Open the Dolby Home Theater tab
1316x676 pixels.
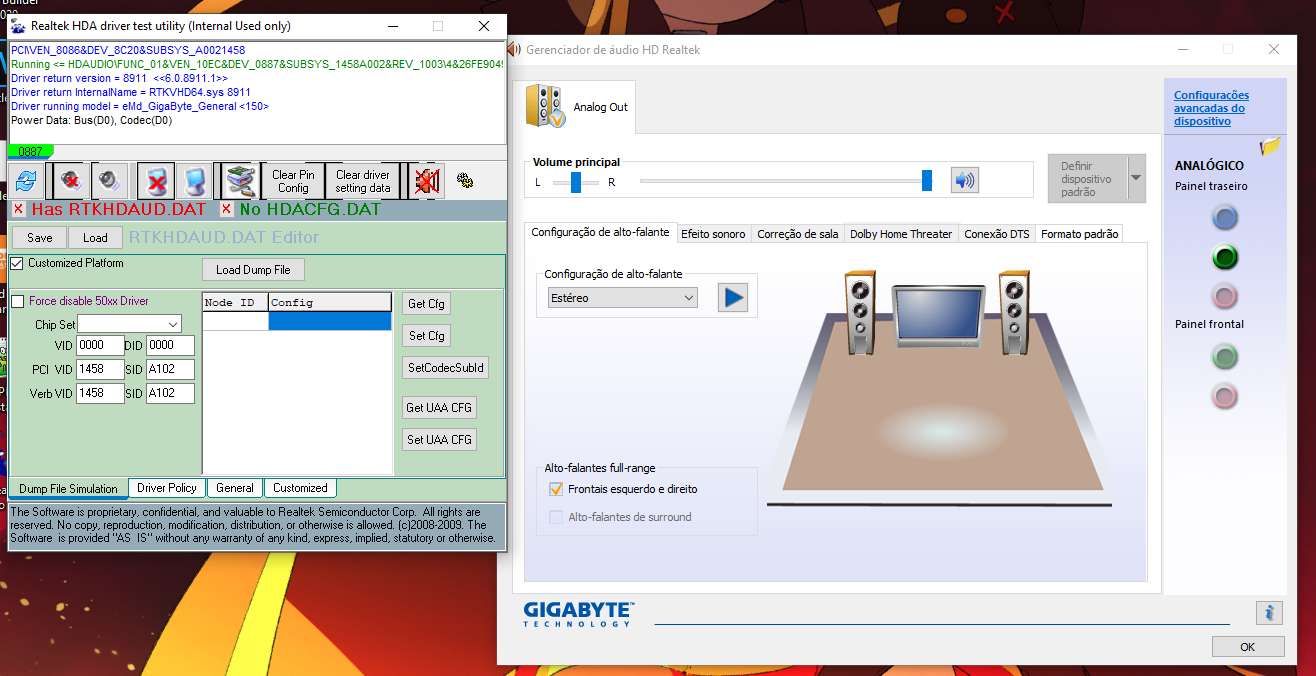[901, 234]
